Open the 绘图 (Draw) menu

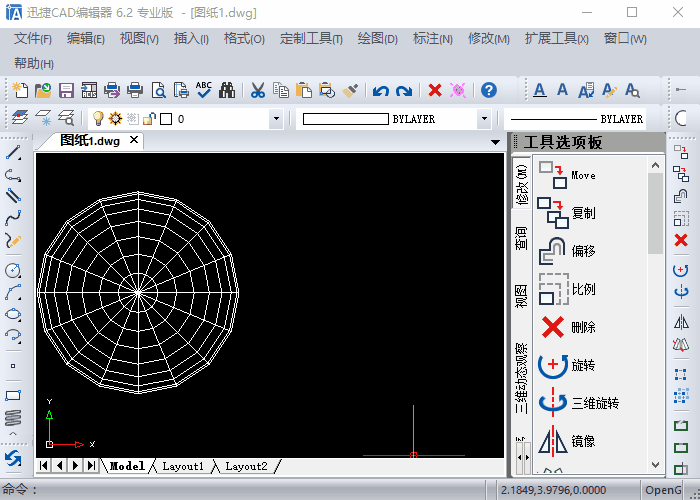tap(376, 39)
